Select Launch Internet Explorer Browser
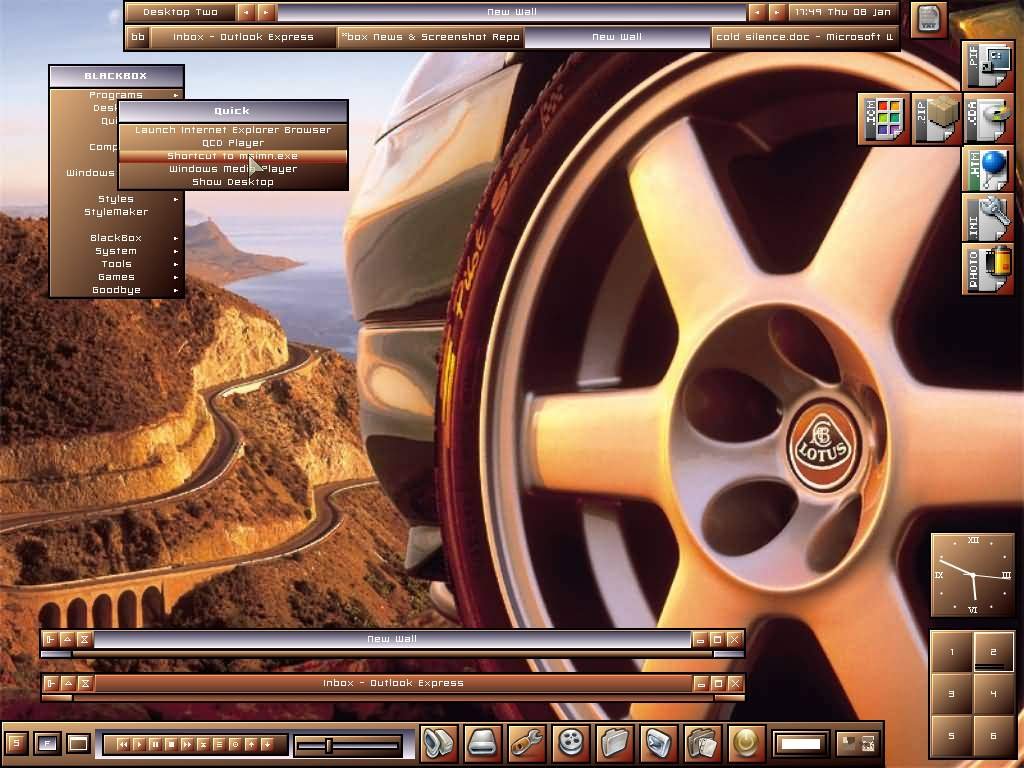 coord(233,130)
